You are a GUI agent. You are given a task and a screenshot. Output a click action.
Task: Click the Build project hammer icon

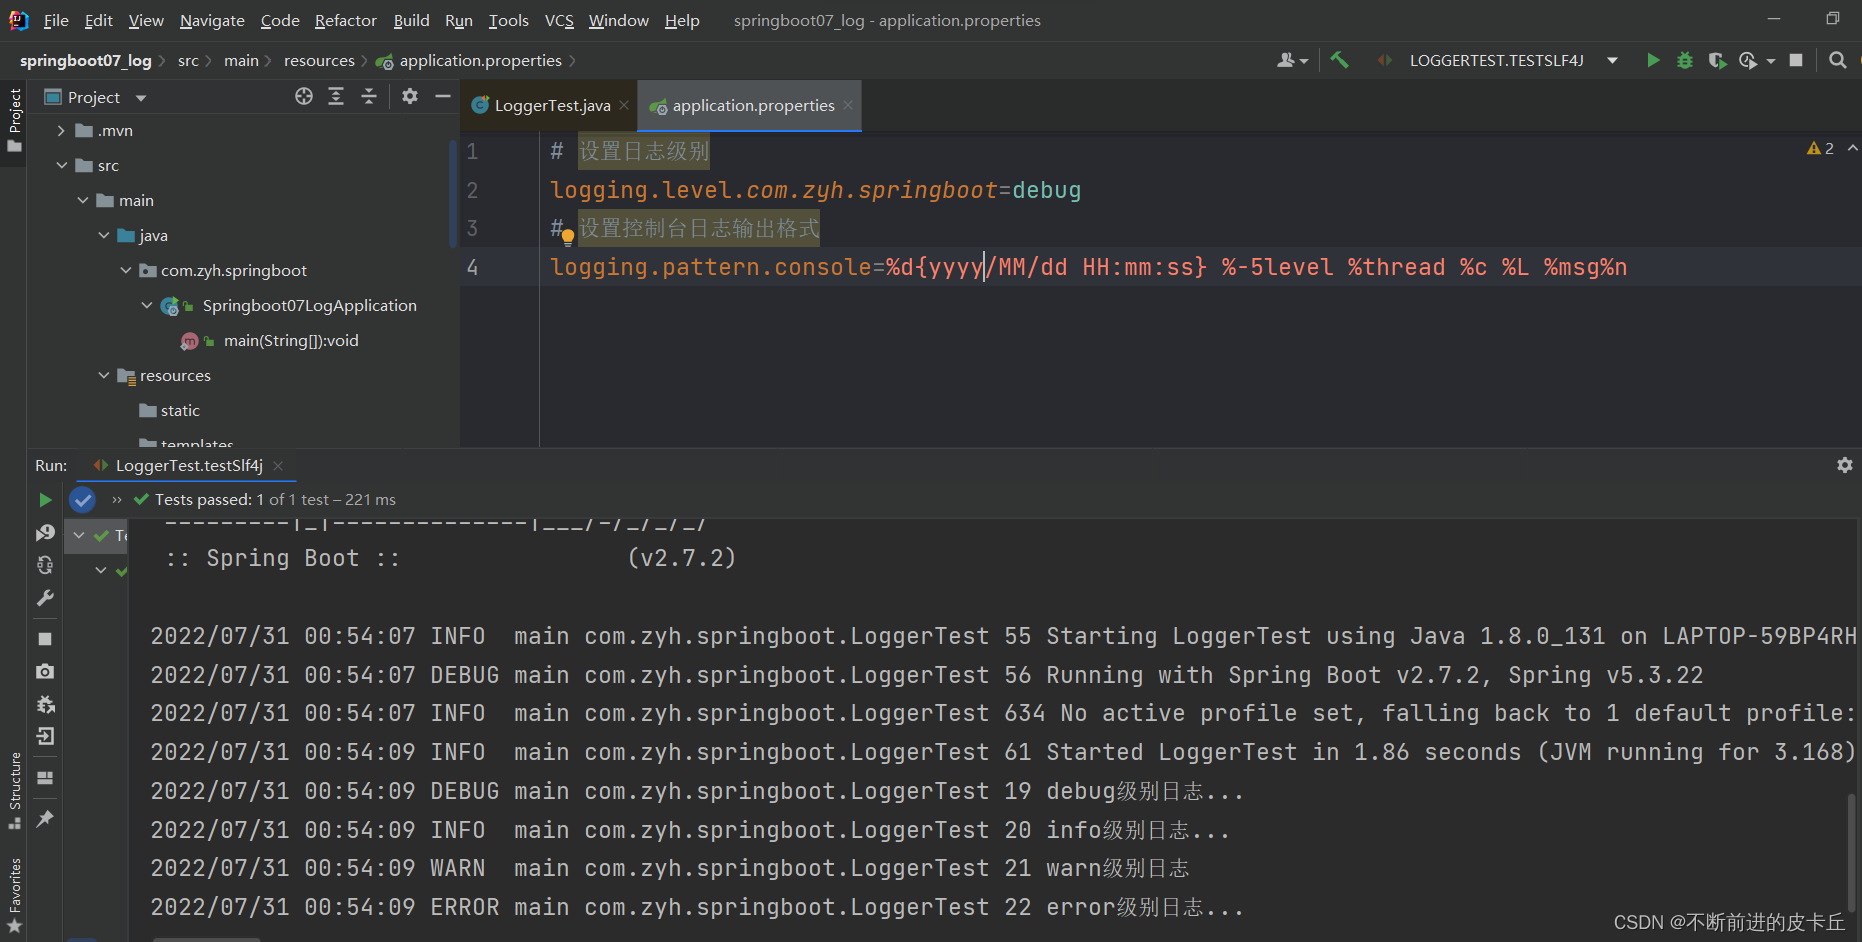tap(1339, 60)
